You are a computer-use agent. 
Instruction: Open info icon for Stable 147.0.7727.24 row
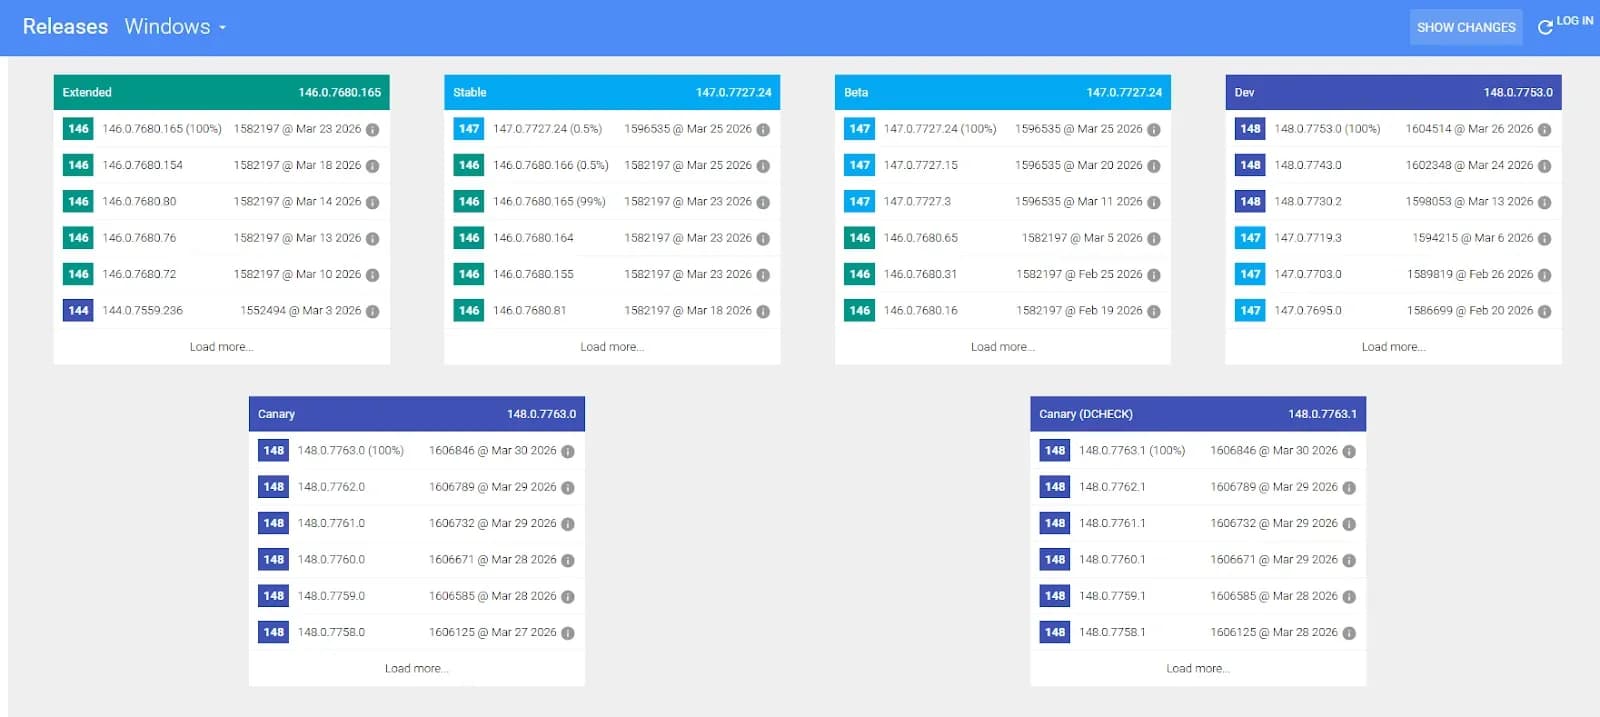(x=763, y=130)
